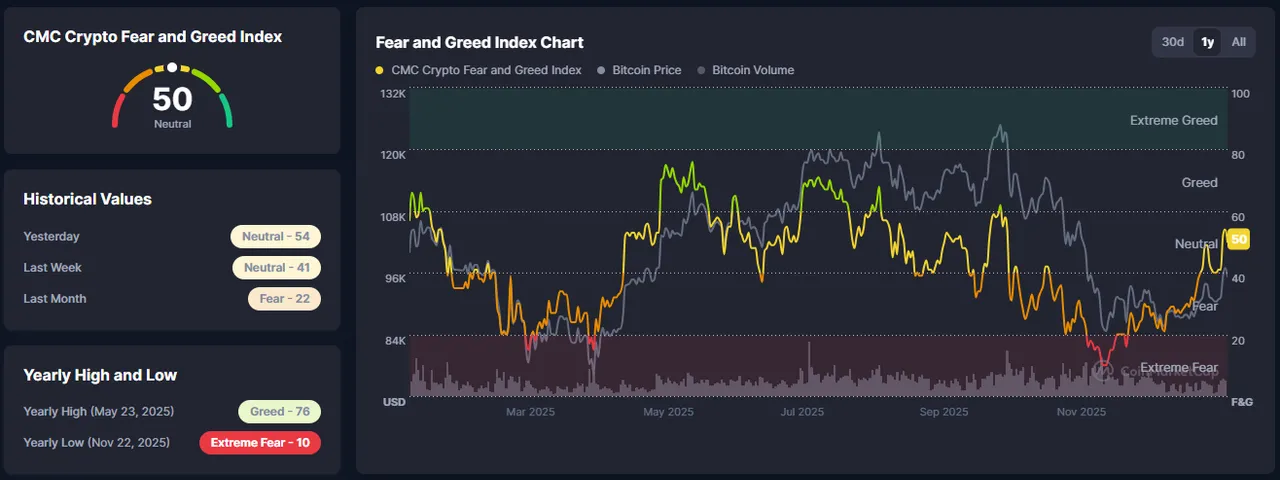Click the CoinMarketCap watermark logo

tap(1103, 370)
